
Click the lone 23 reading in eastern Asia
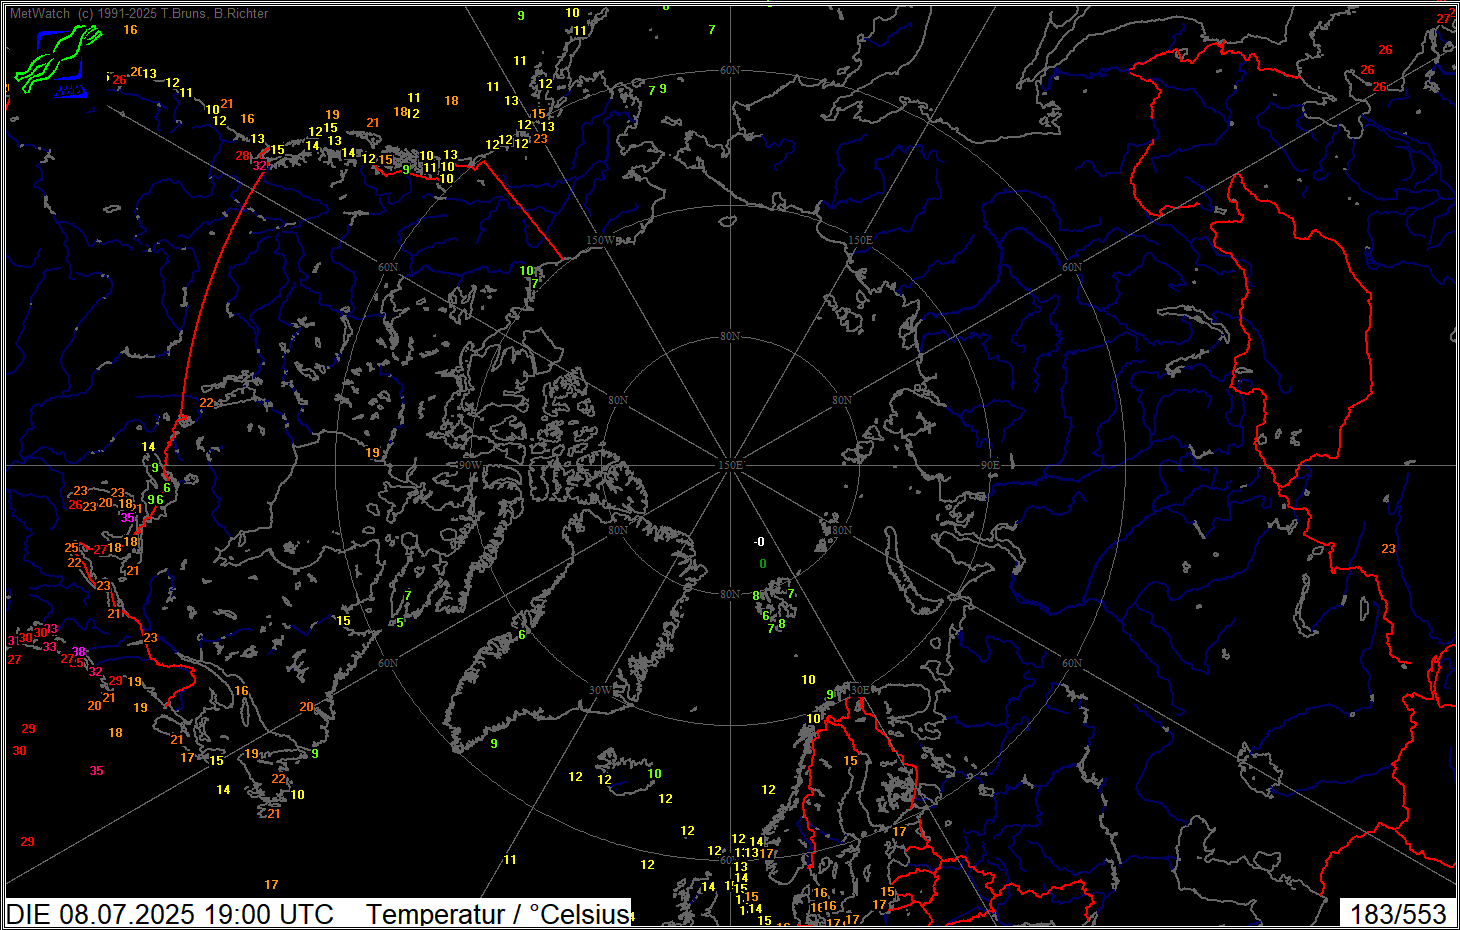click(1388, 549)
